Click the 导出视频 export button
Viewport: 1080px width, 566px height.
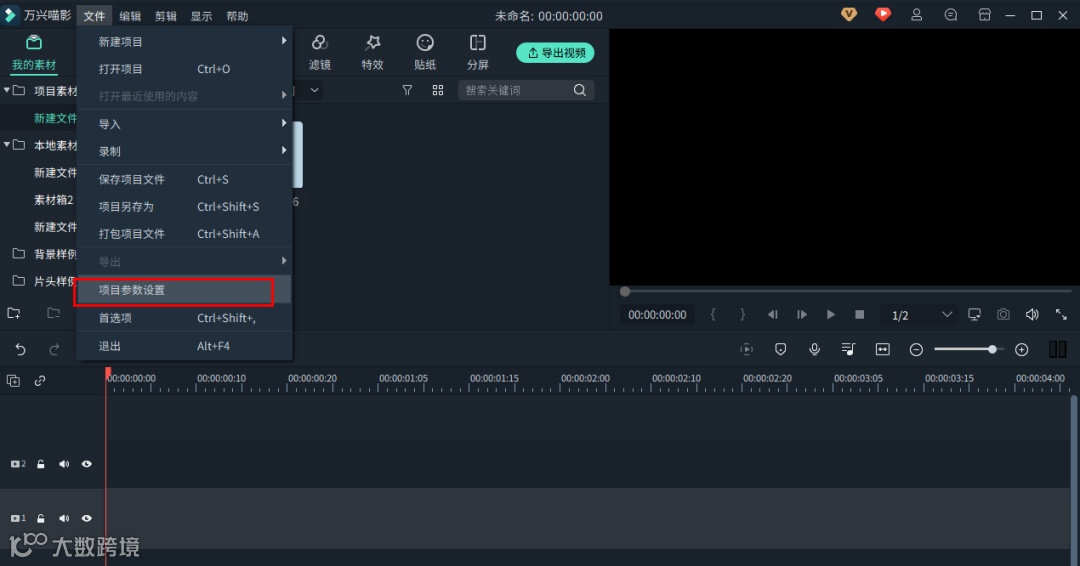pos(555,53)
